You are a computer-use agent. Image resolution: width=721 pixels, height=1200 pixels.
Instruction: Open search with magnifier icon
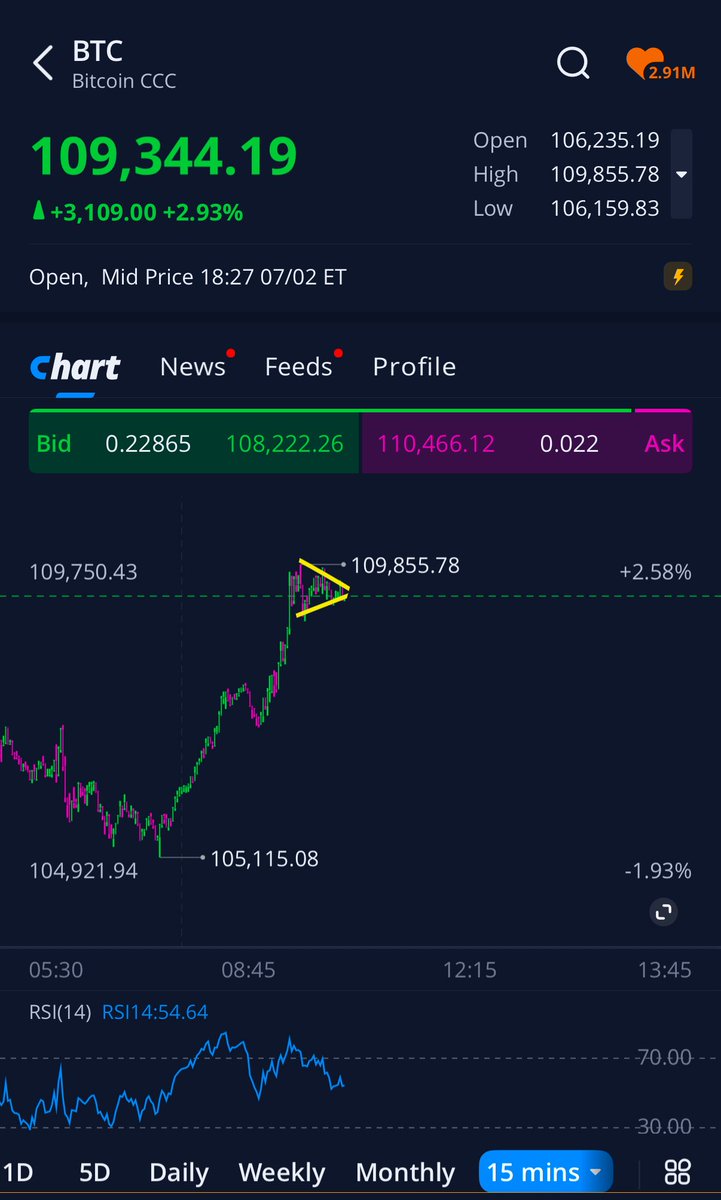tap(573, 63)
